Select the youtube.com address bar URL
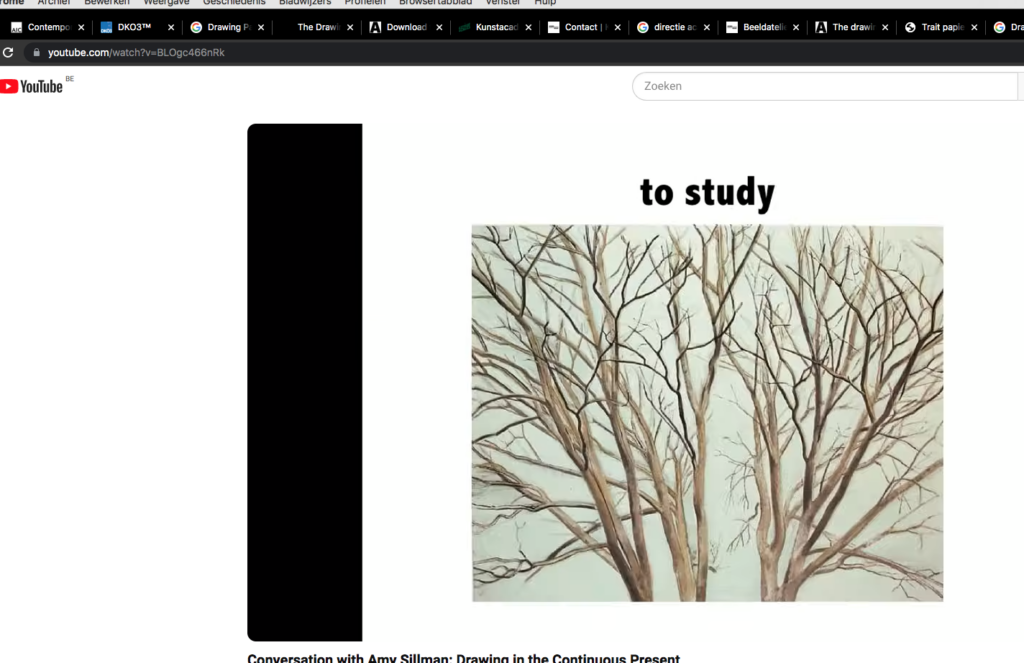This screenshot has width=1024, height=663. pos(136,52)
